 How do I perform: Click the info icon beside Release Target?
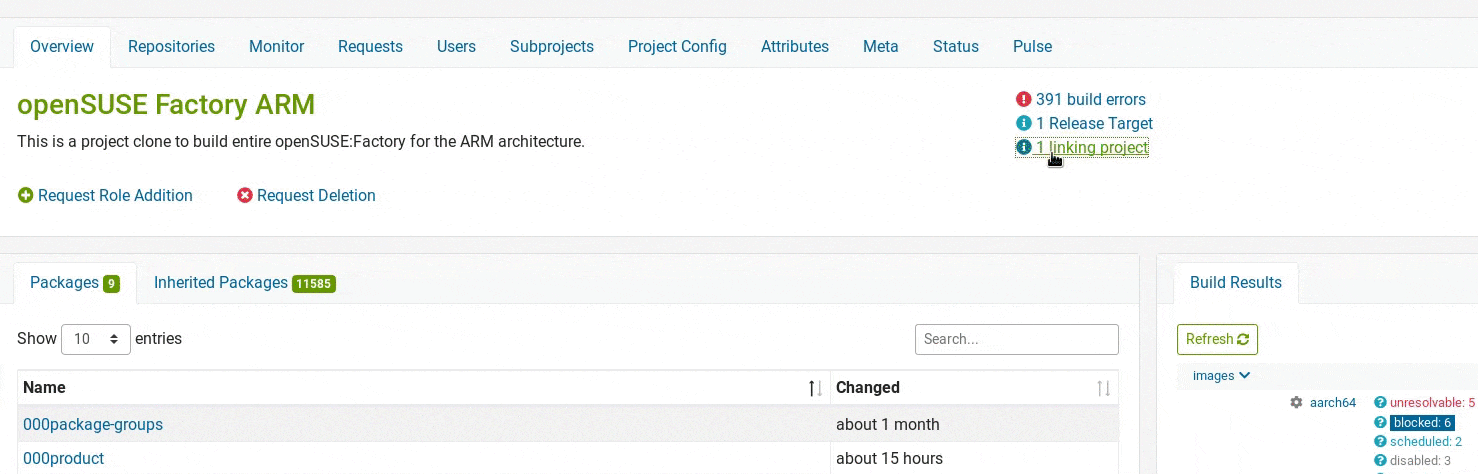pos(1023,123)
